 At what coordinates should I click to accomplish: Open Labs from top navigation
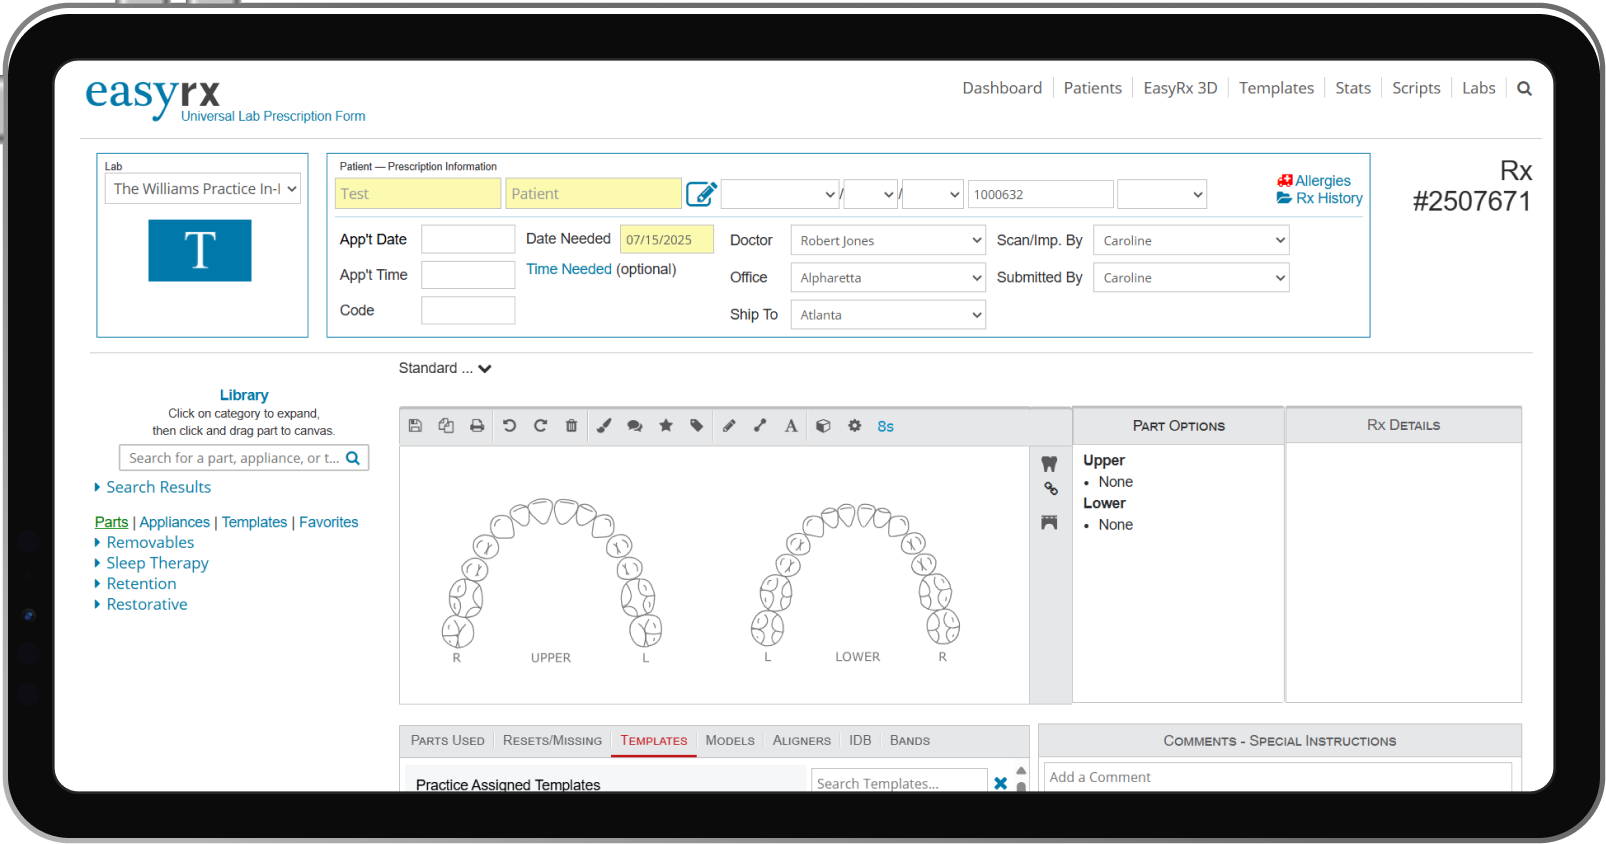(1478, 88)
